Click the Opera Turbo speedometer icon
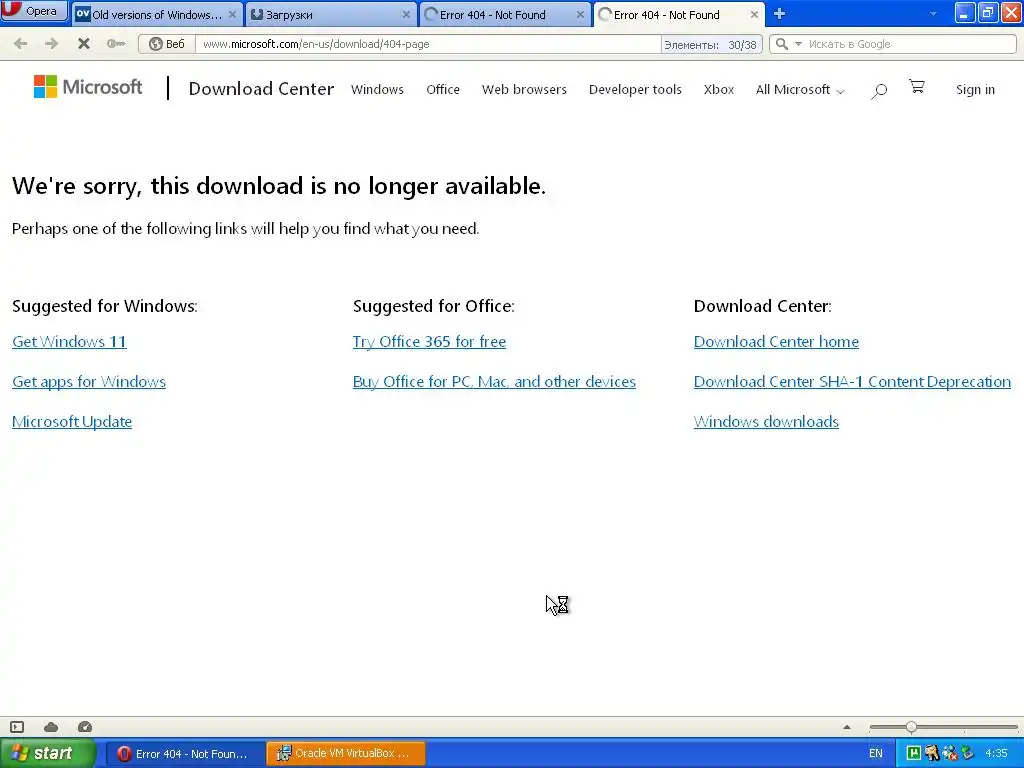 85,727
